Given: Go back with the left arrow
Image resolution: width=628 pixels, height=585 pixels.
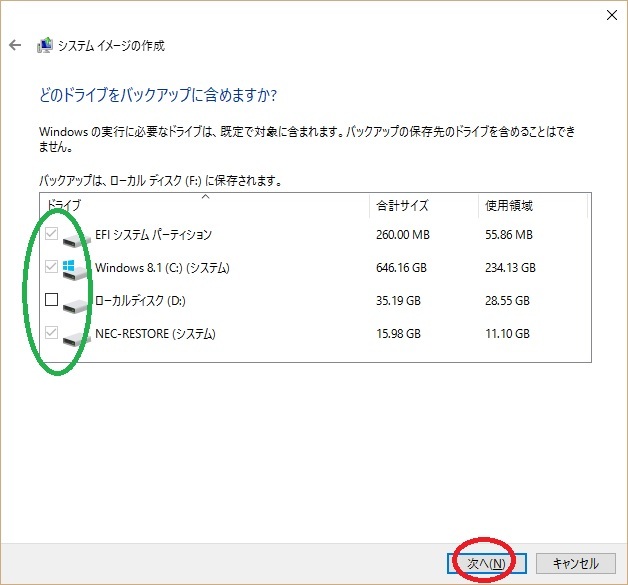Looking at the screenshot, I should click(15, 45).
